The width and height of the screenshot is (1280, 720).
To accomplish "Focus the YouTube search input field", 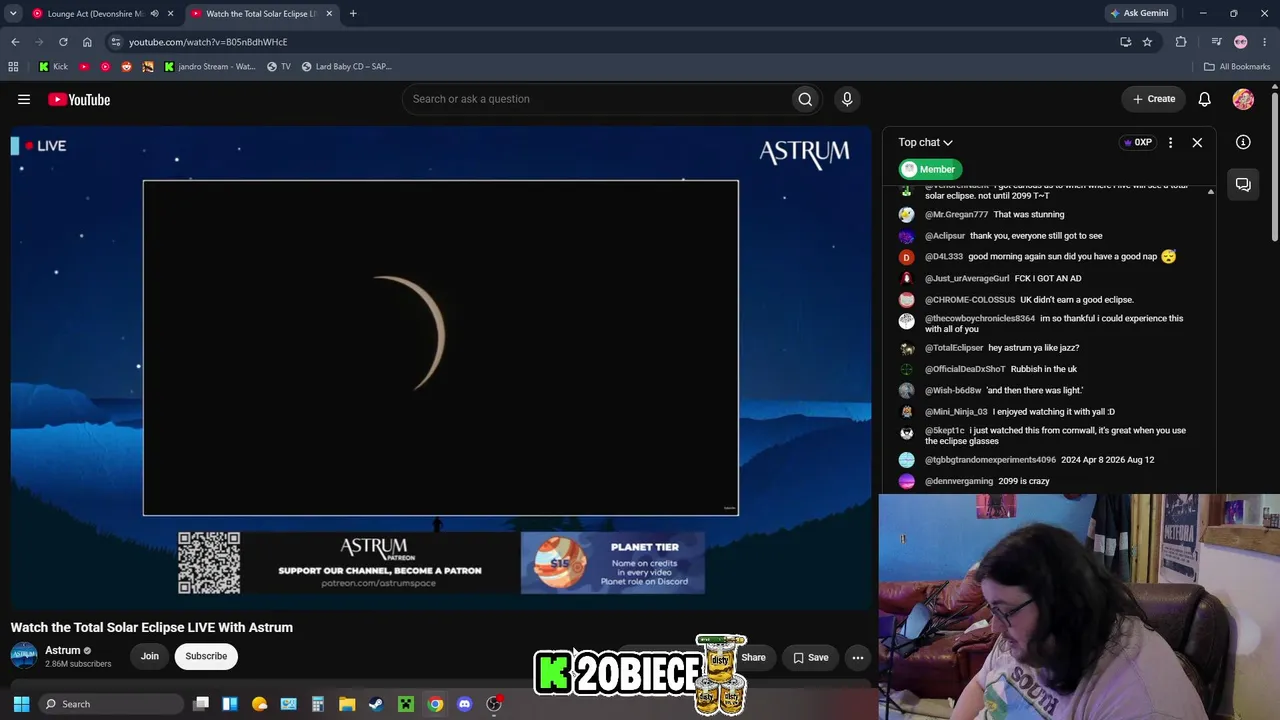I will [x=595, y=99].
